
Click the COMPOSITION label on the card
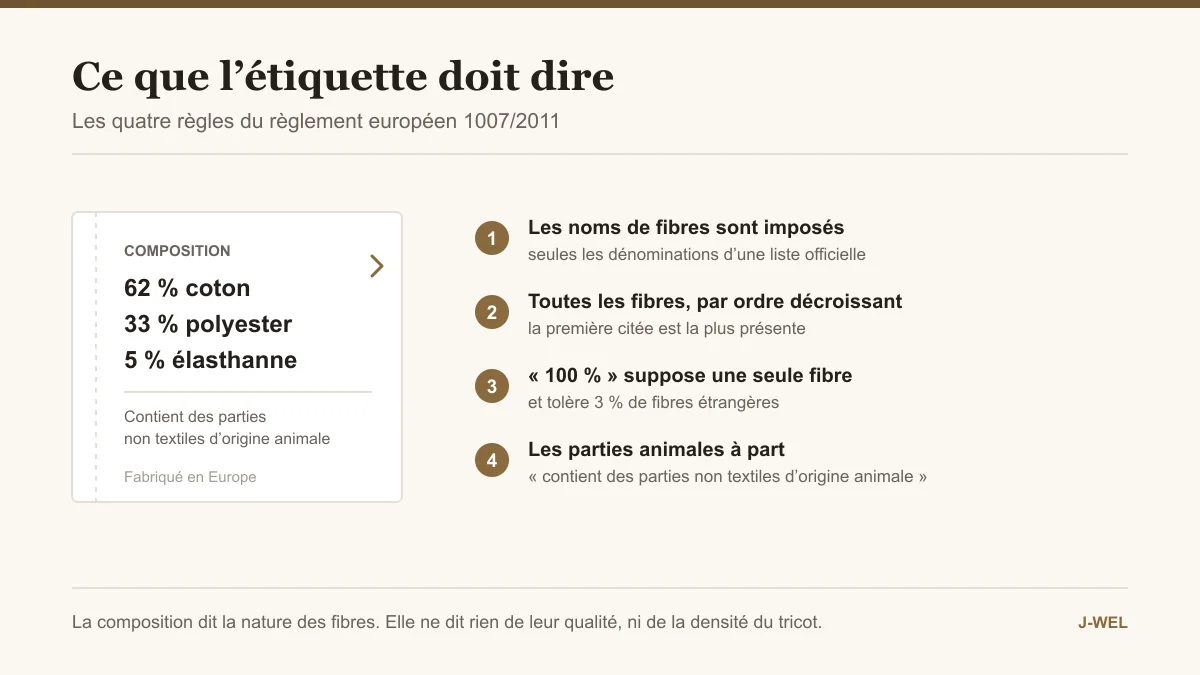pos(177,251)
